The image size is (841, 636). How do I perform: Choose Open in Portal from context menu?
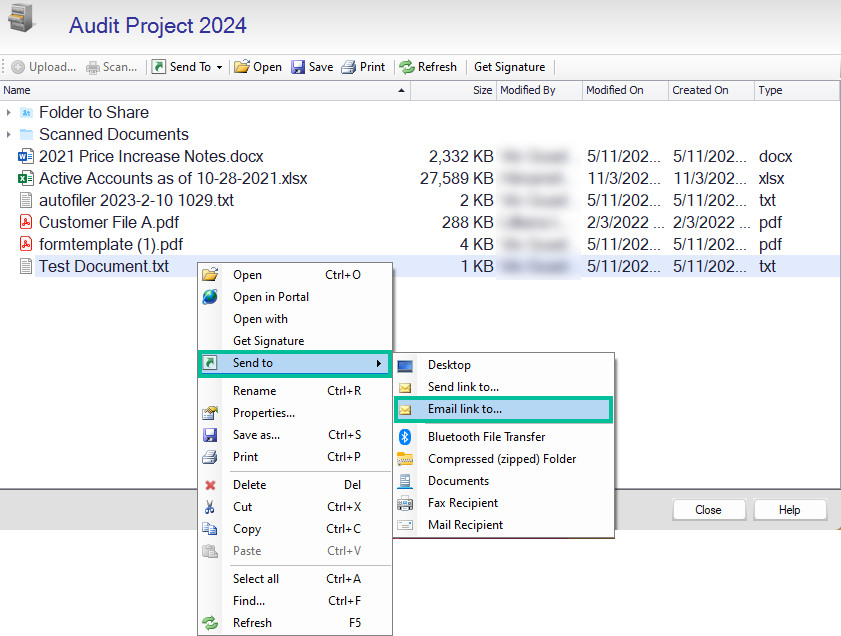295,297
